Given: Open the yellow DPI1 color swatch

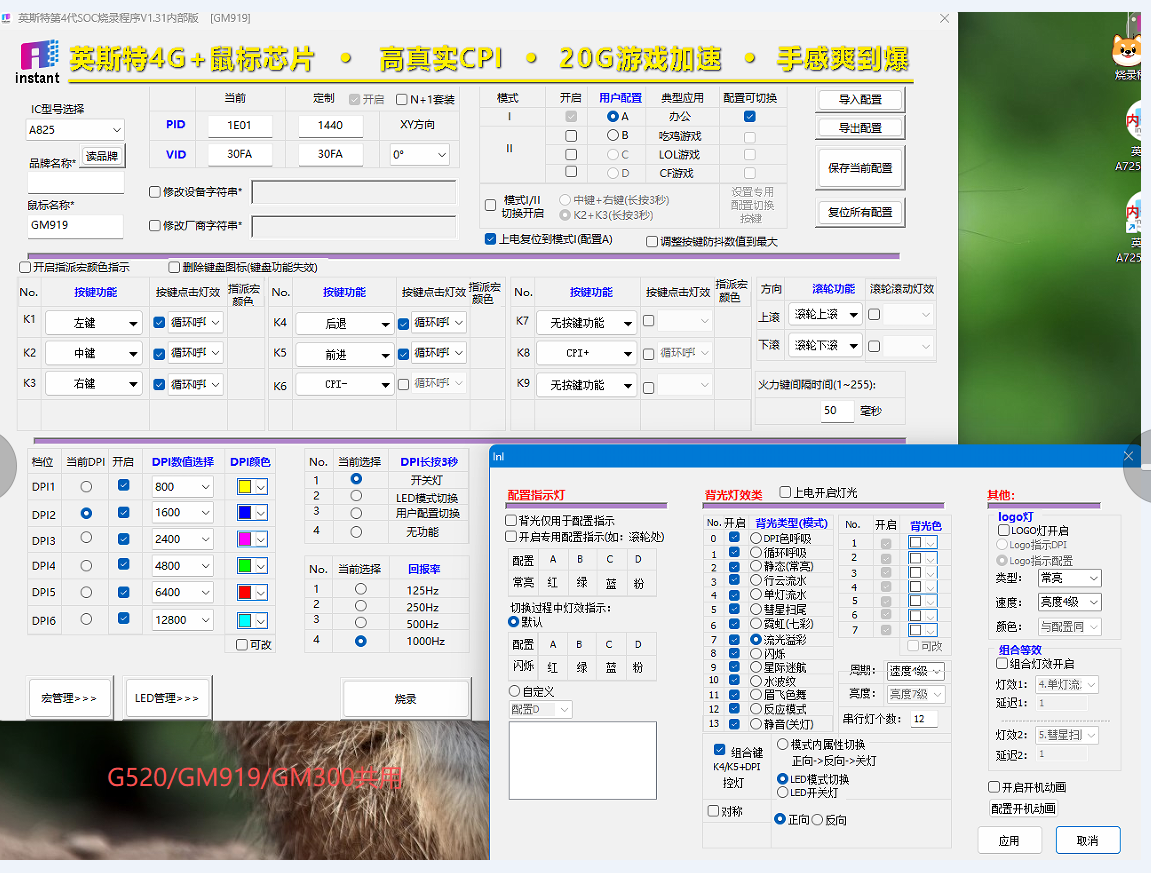Looking at the screenshot, I should 251,487.
